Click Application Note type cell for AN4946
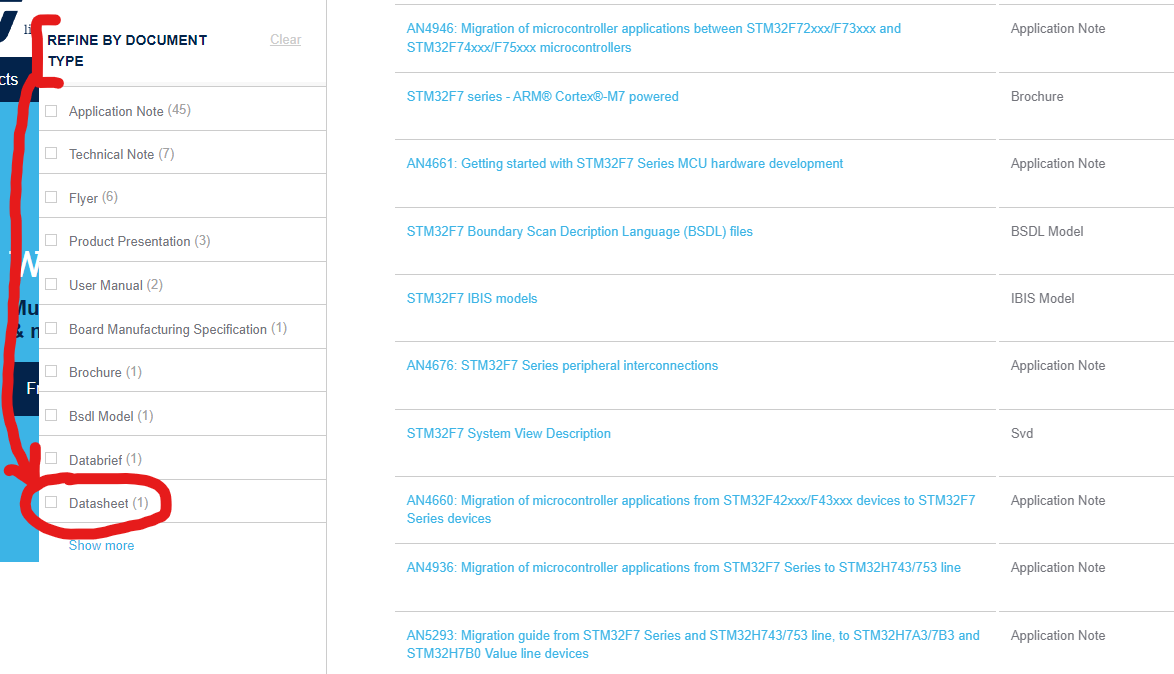This screenshot has height=674, width=1174. (1057, 28)
